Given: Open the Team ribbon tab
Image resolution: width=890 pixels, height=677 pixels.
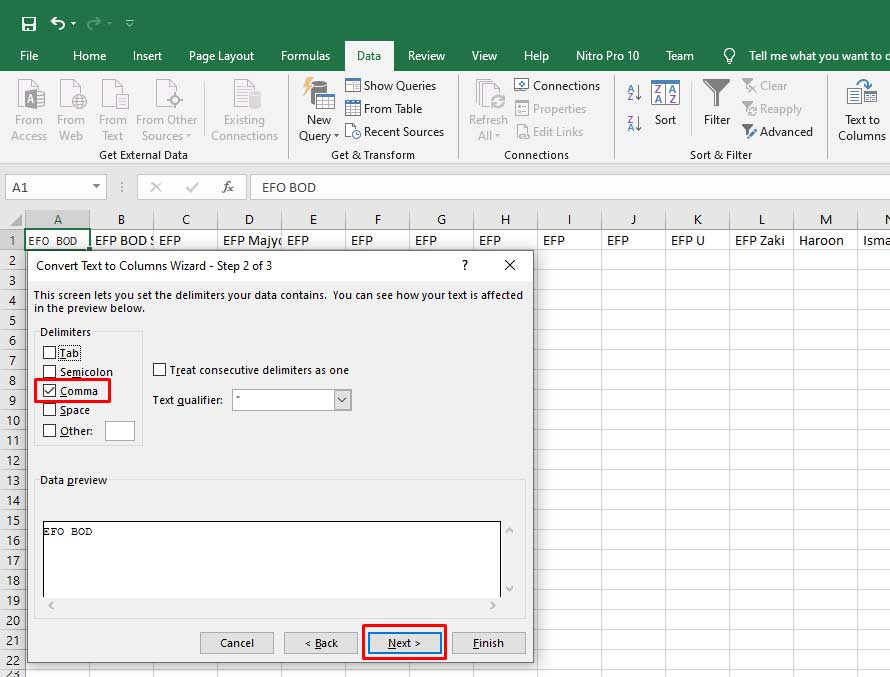Looking at the screenshot, I should (x=679, y=56).
